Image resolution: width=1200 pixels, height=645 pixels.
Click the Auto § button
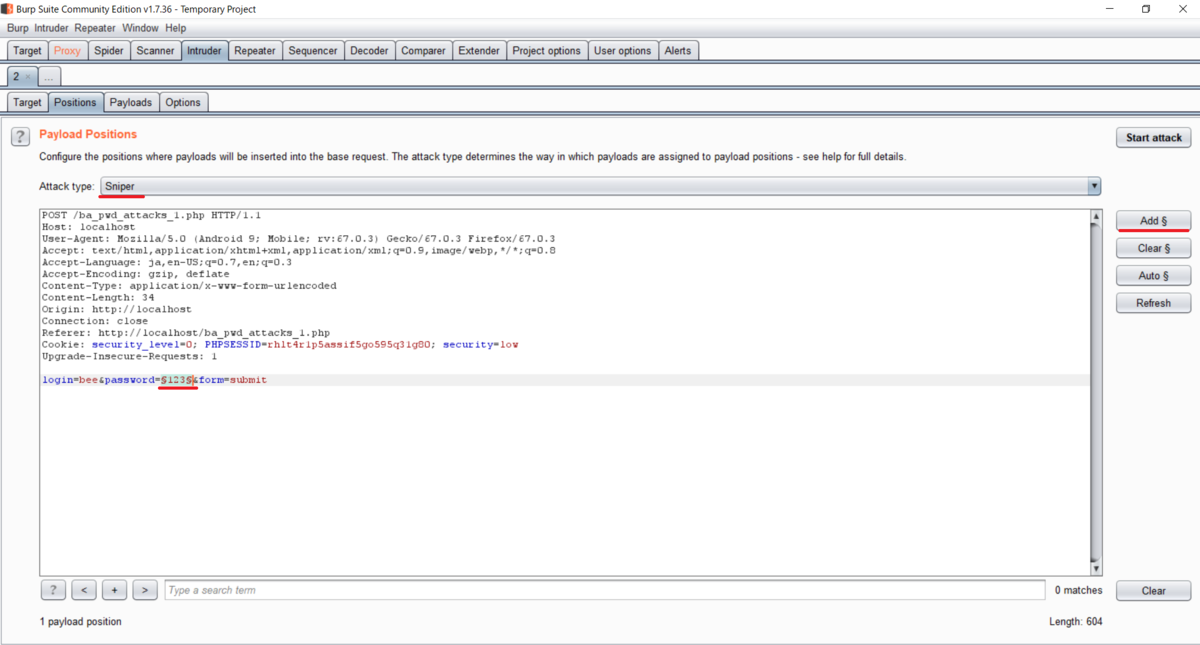[x=1154, y=275]
